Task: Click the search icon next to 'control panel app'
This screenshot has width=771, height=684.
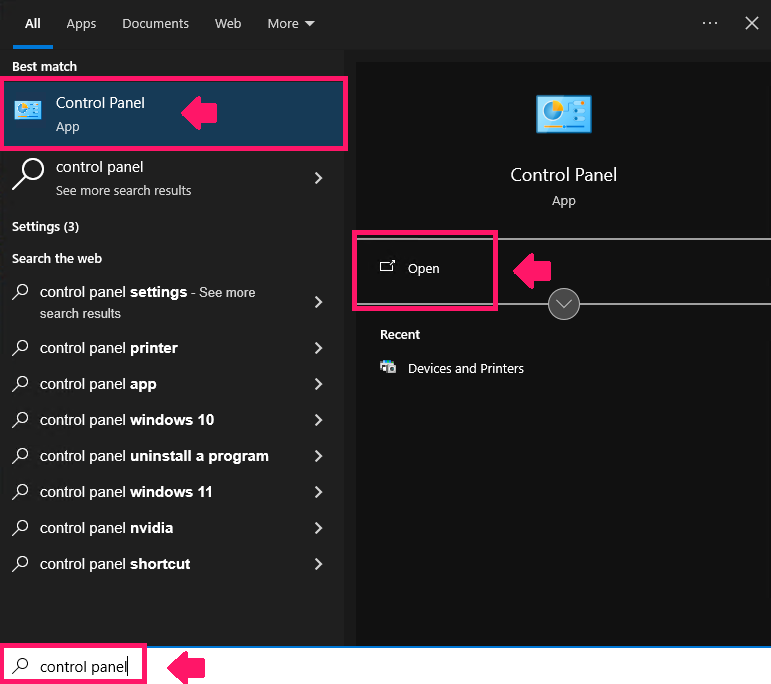Action: pyautogui.click(x=20, y=384)
